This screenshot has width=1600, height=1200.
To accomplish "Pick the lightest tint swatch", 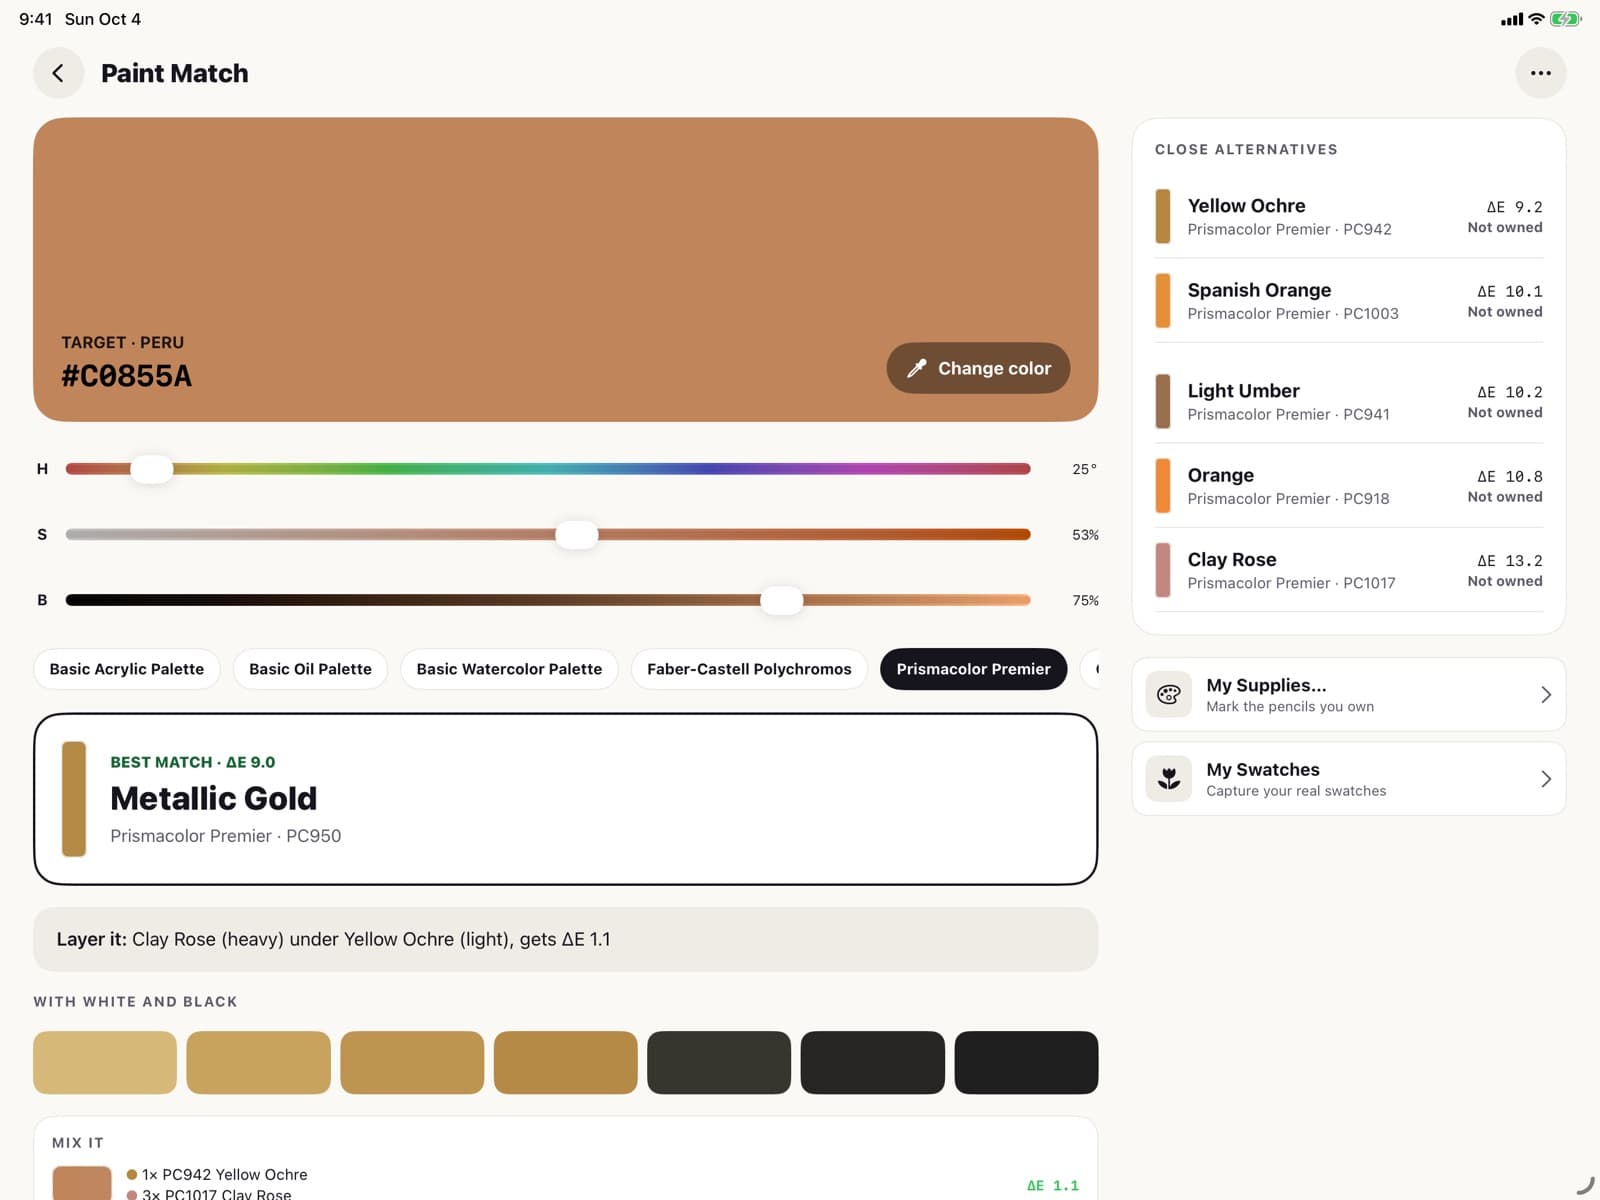I will coord(105,1062).
